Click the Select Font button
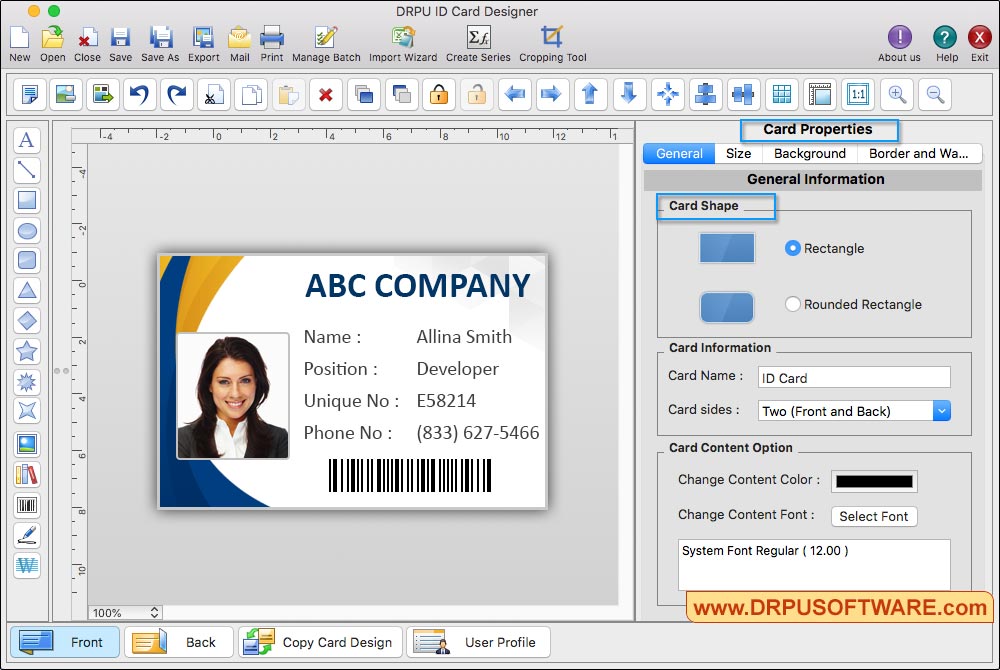 click(873, 516)
